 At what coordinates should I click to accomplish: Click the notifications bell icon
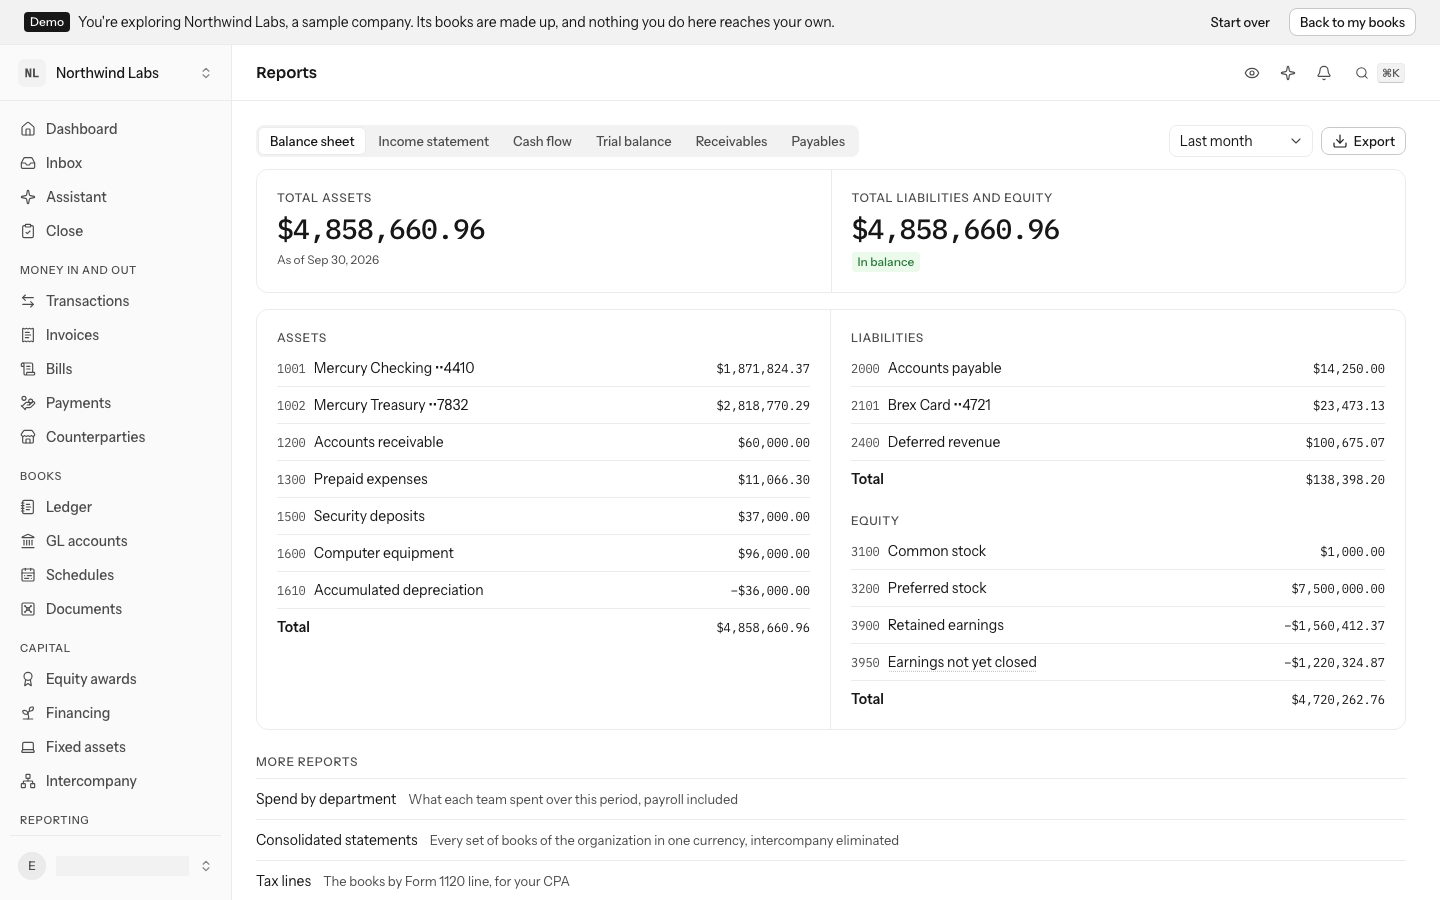[1324, 73]
